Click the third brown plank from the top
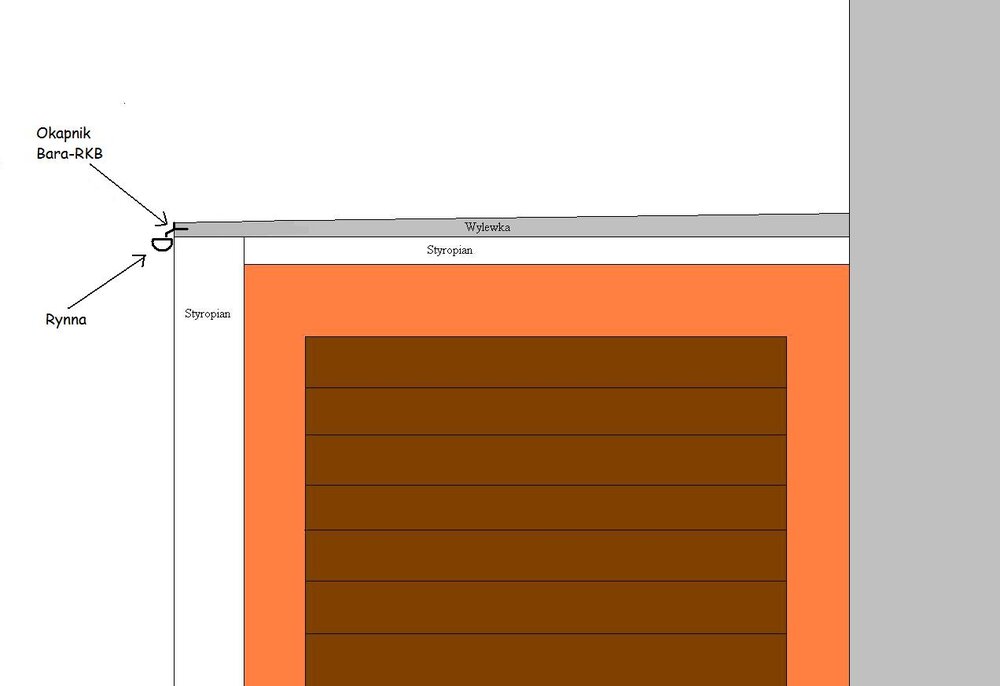This screenshot has height=686, width=1000. [545, 460]
